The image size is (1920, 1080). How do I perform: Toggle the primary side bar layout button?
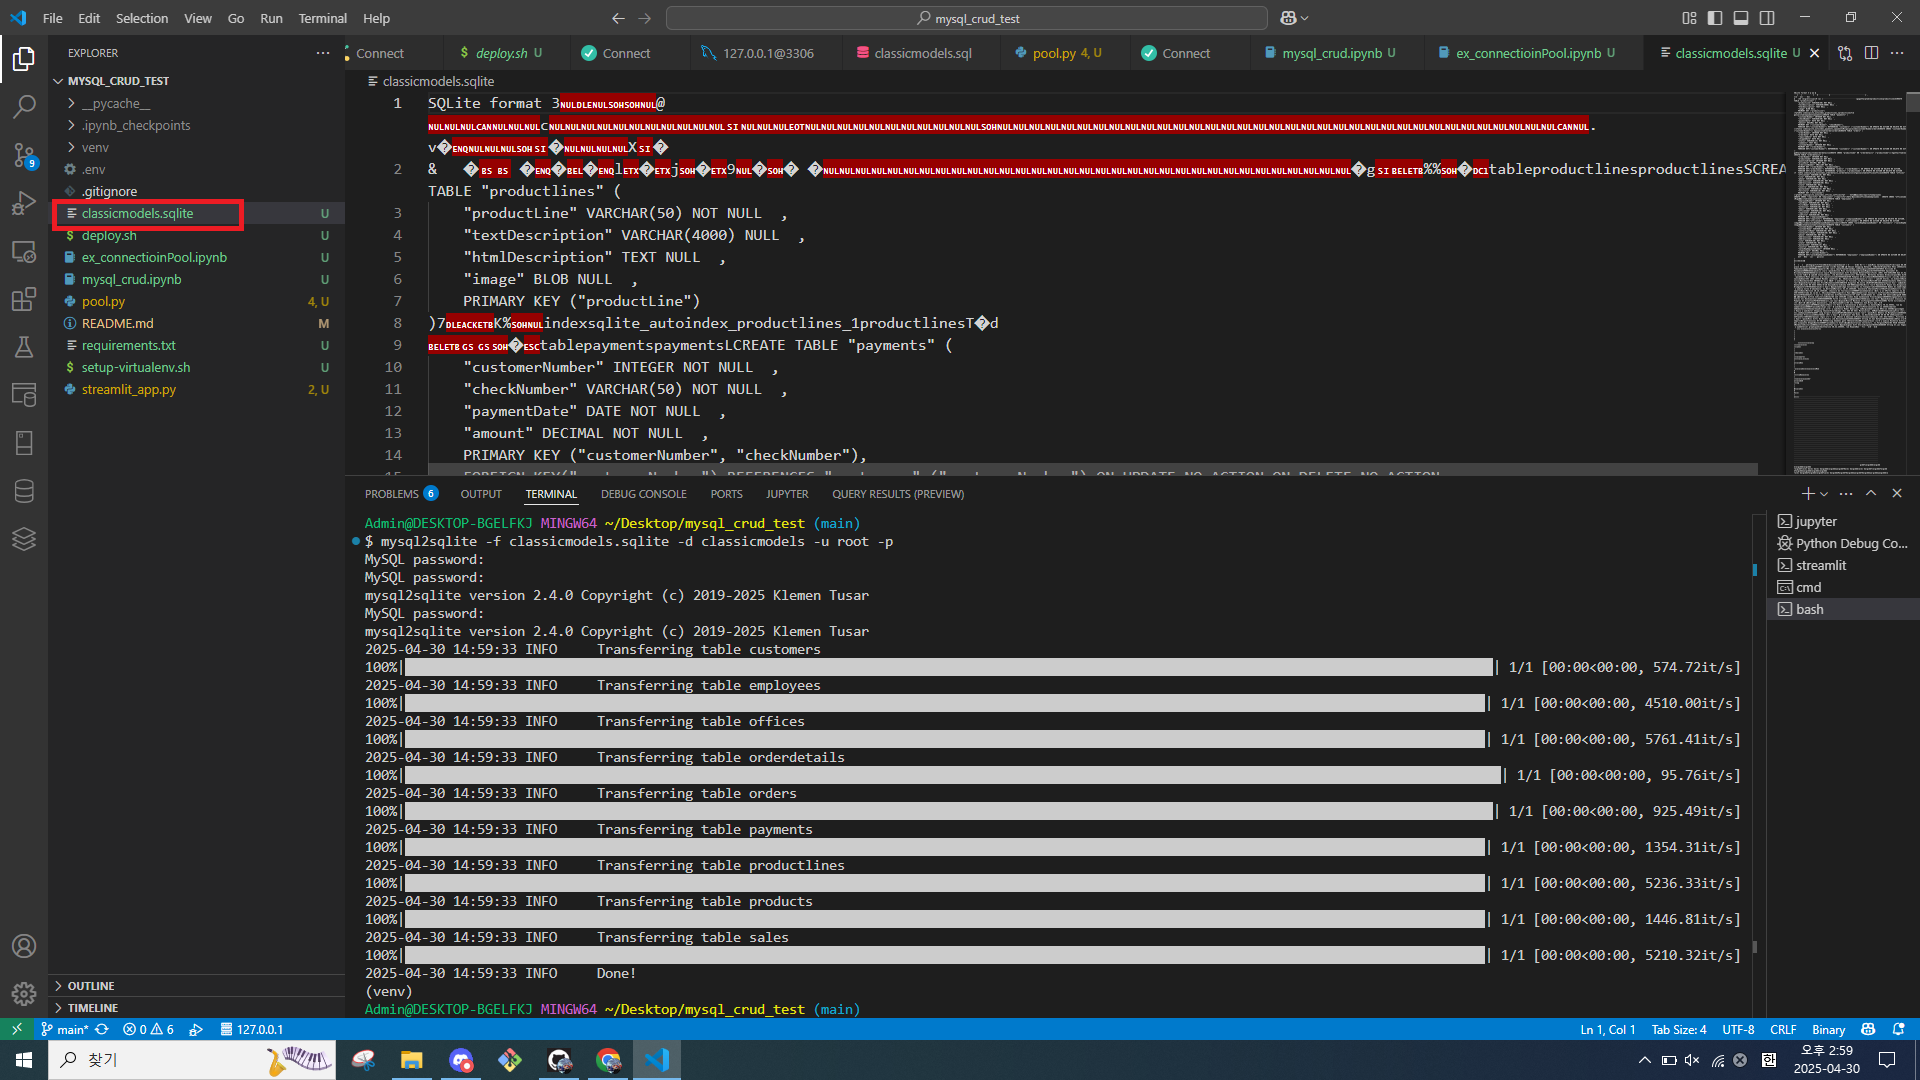pyautogui.click(x=1715, y=18)
